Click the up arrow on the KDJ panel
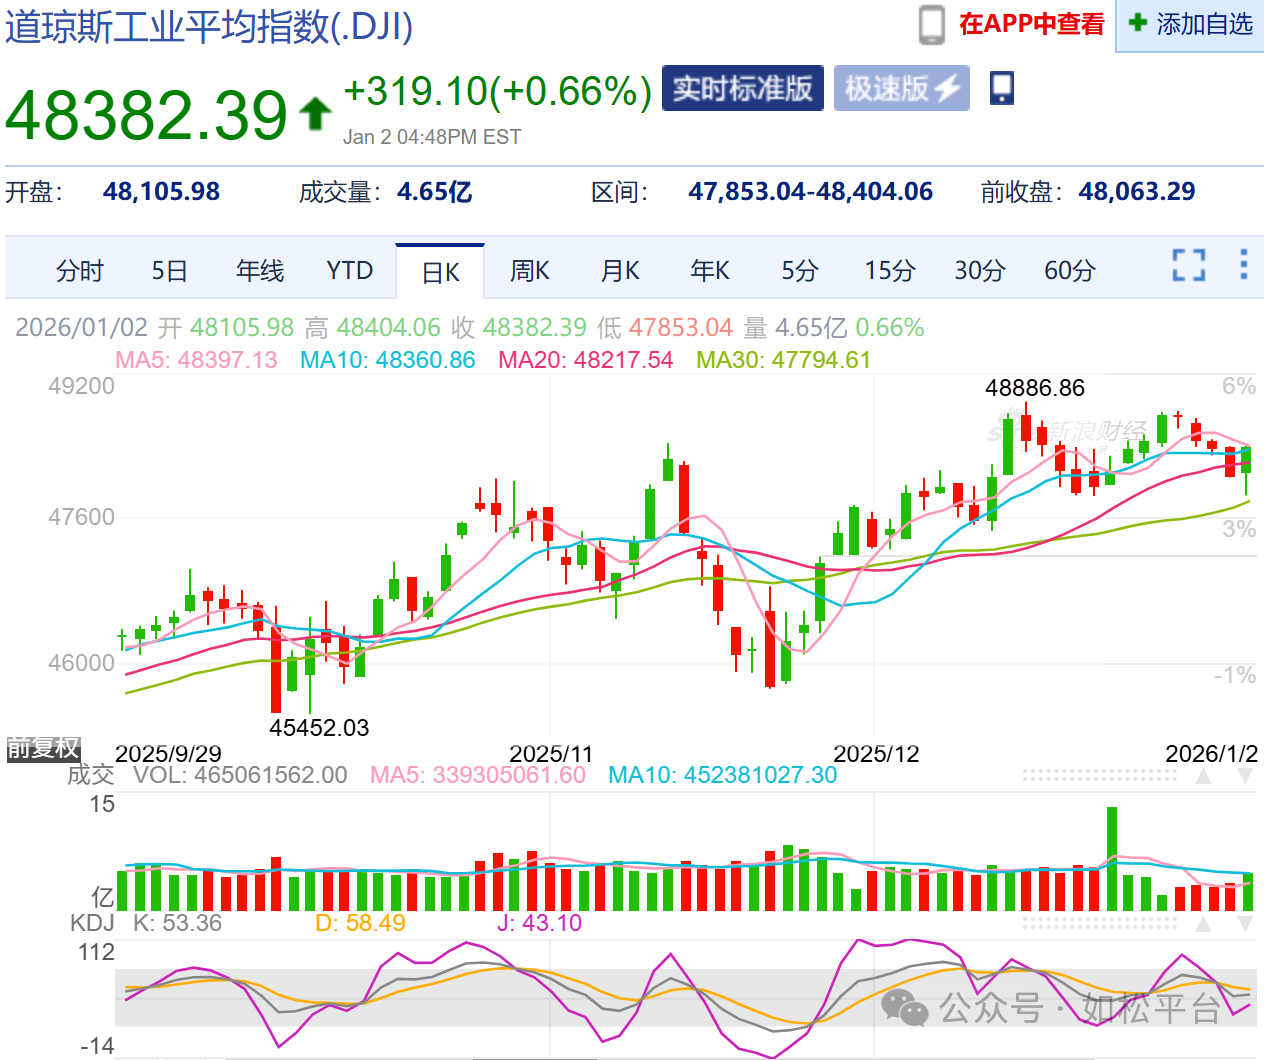The image size is (1264, 1060). click(1204, 925)
